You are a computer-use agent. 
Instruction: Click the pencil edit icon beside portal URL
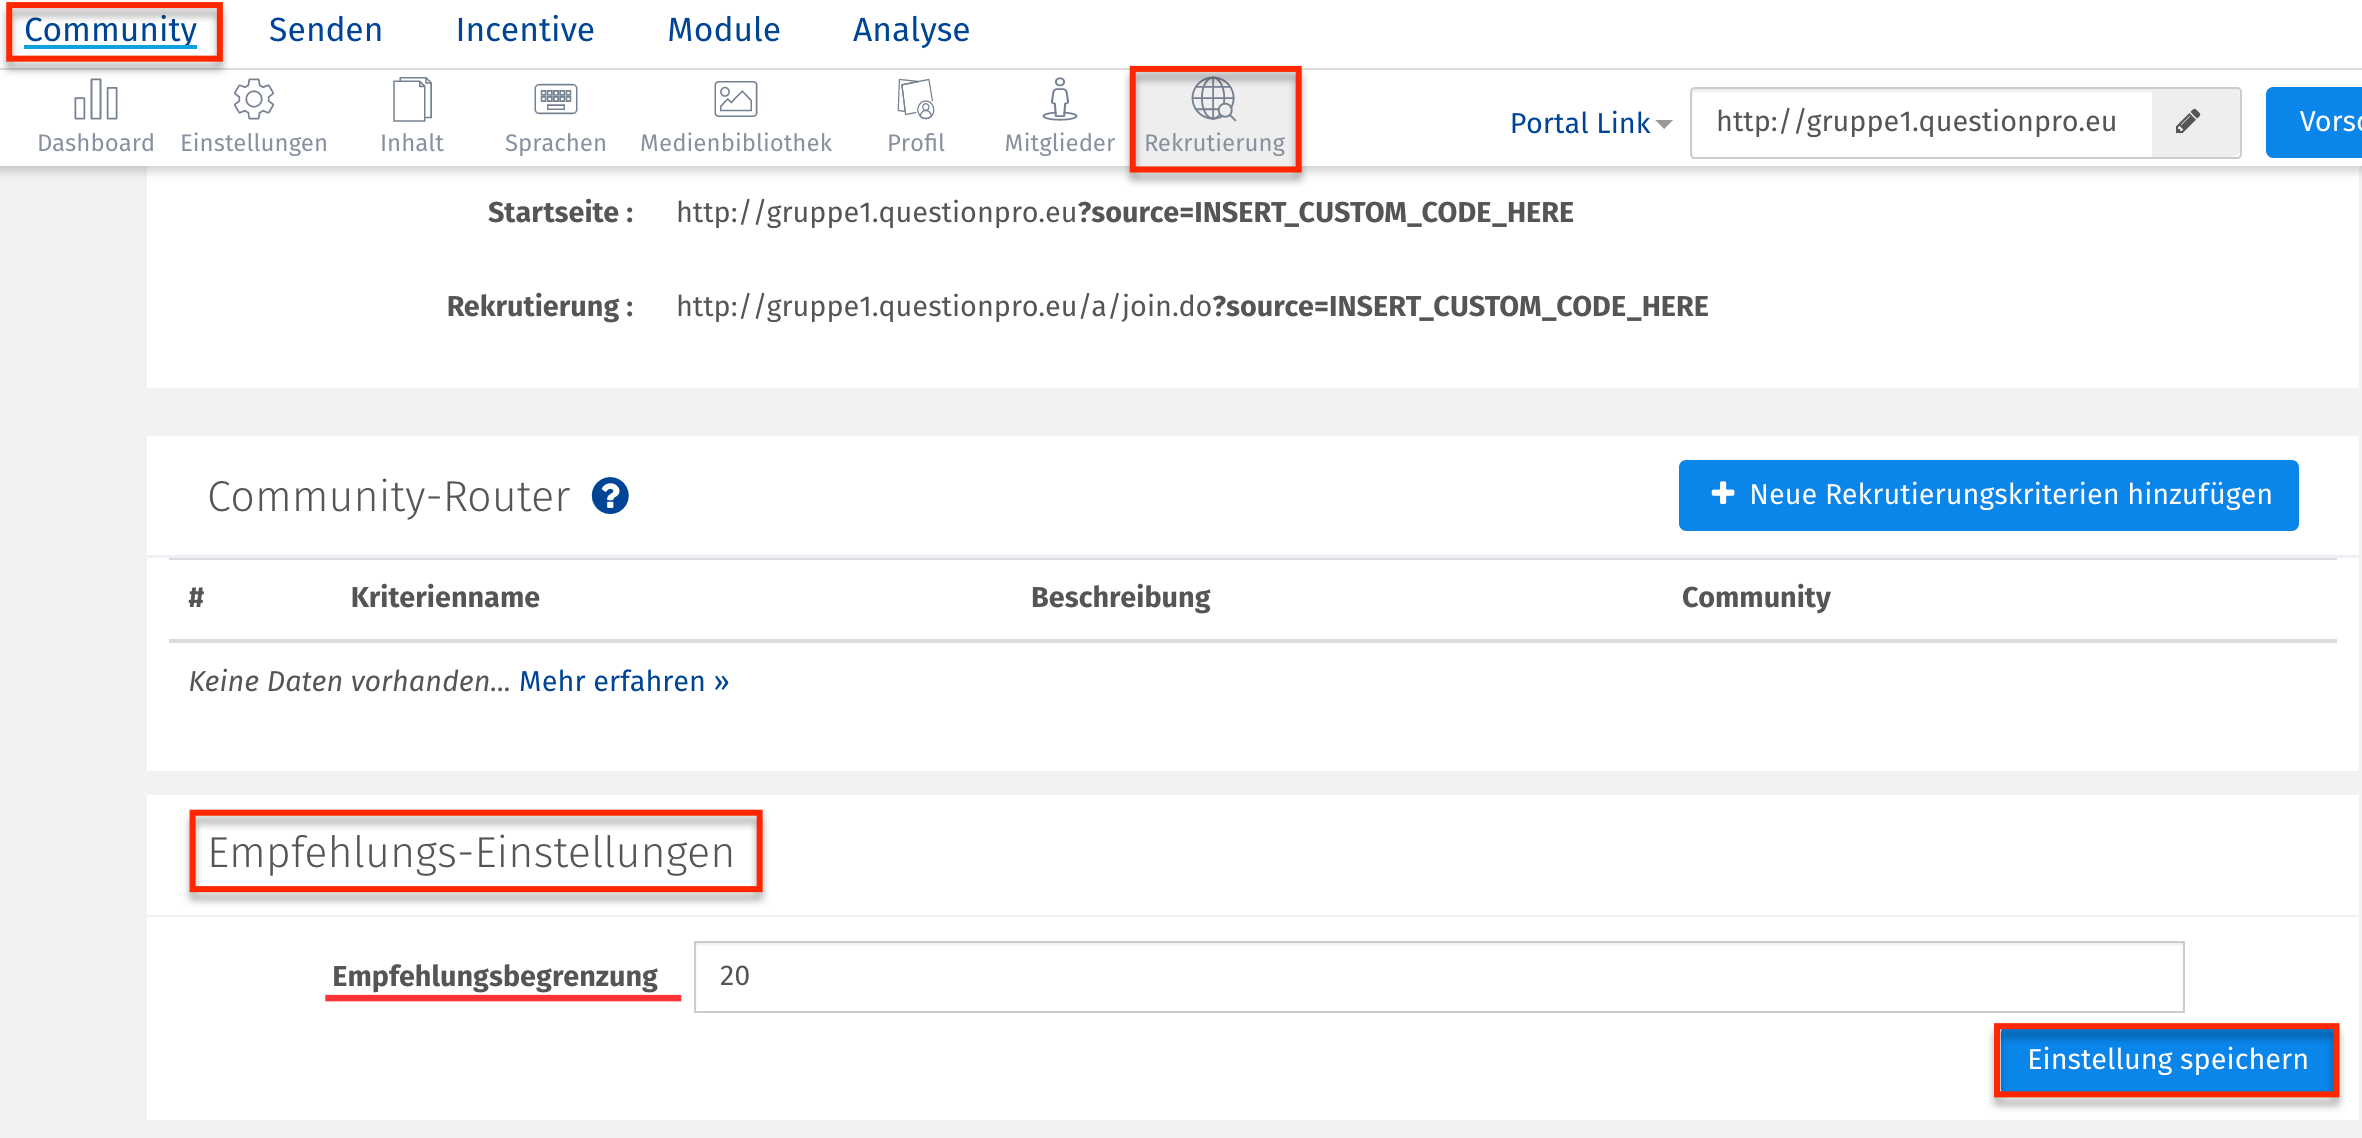point(2188,122)
